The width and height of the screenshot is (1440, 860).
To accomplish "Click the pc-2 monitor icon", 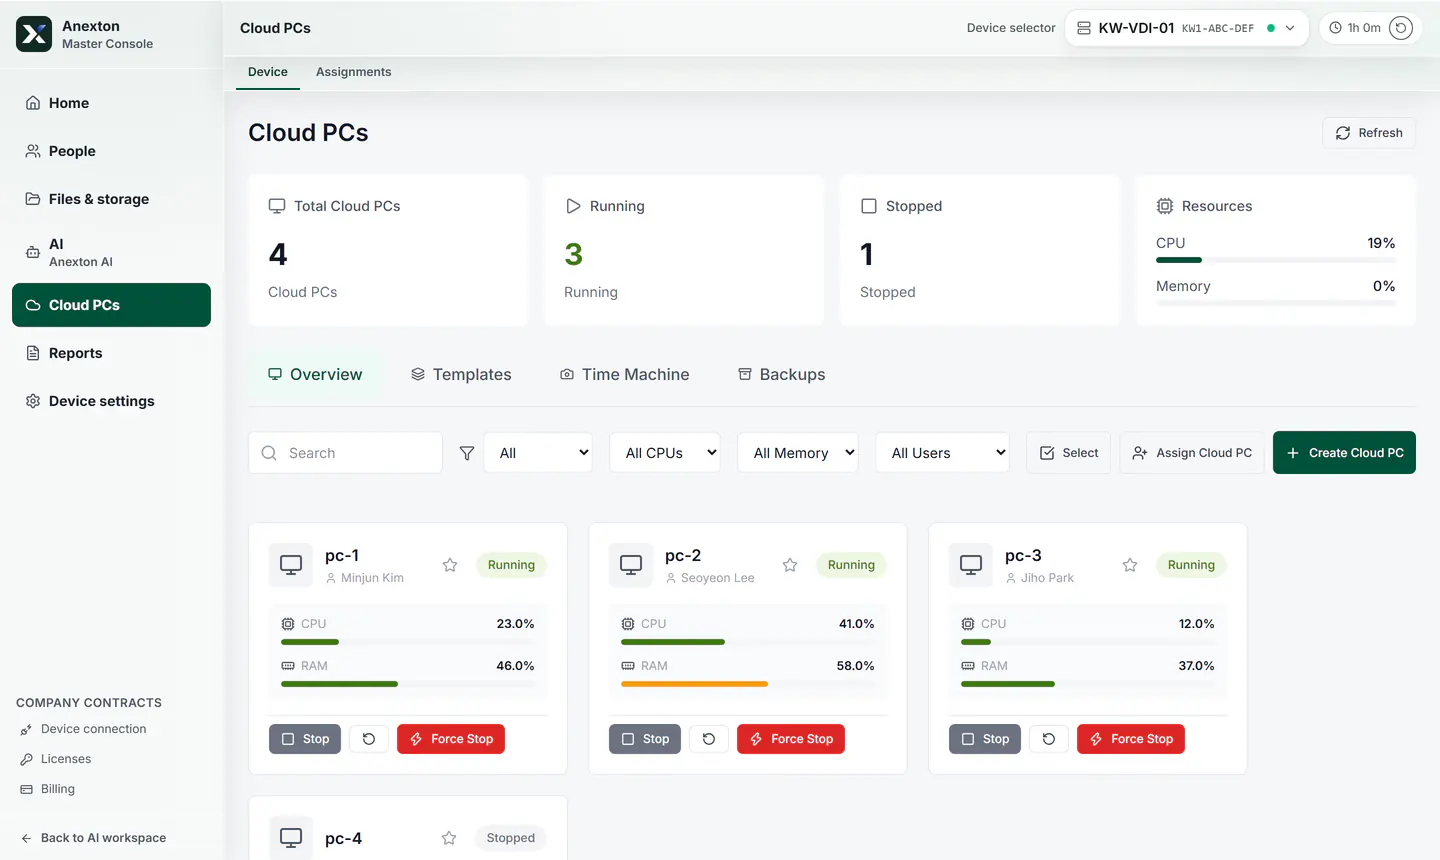I will [631, 565].
